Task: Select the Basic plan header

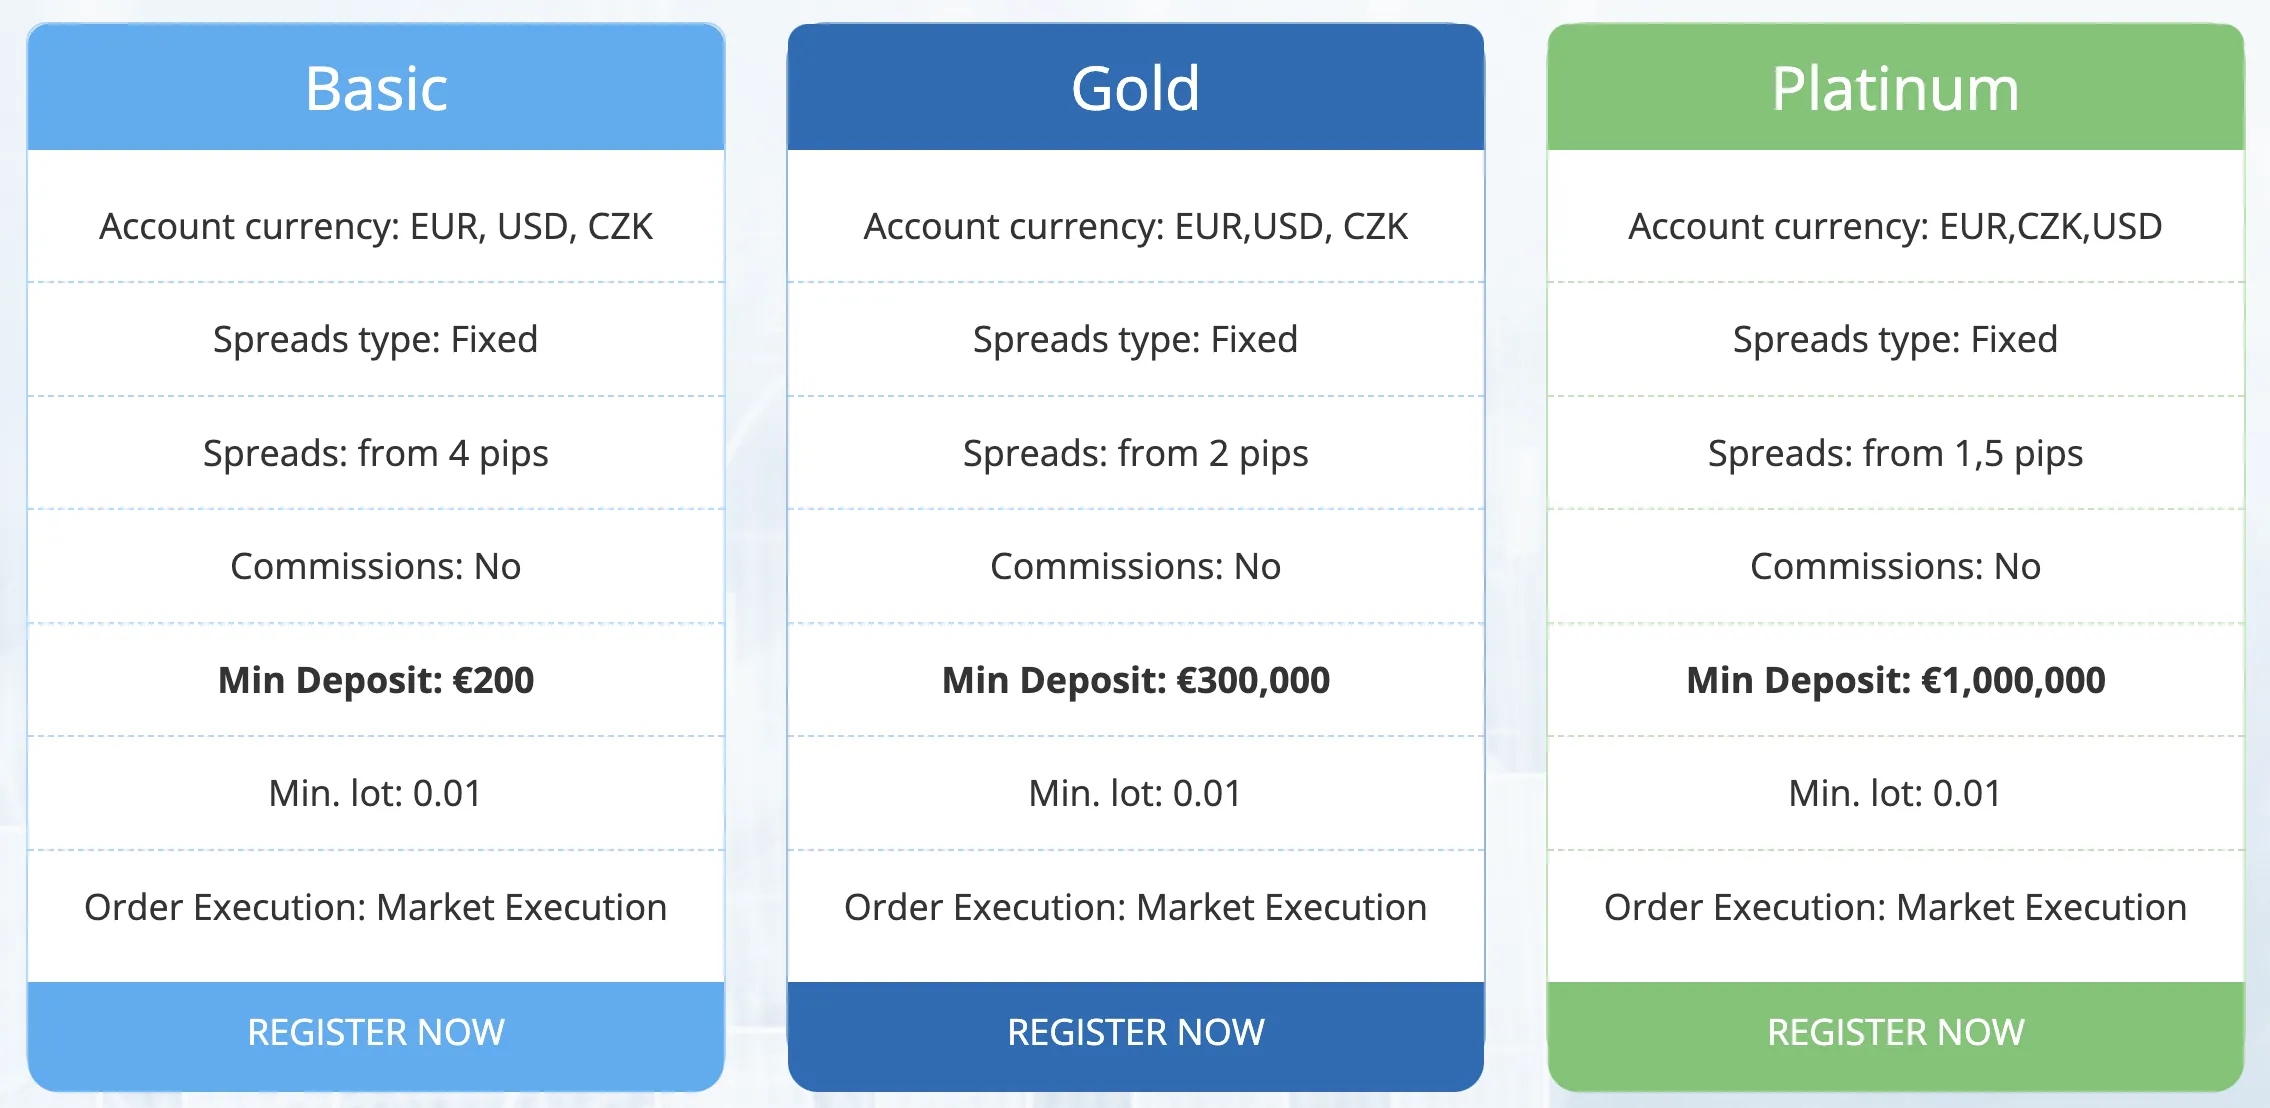Action: coord(376,88)
